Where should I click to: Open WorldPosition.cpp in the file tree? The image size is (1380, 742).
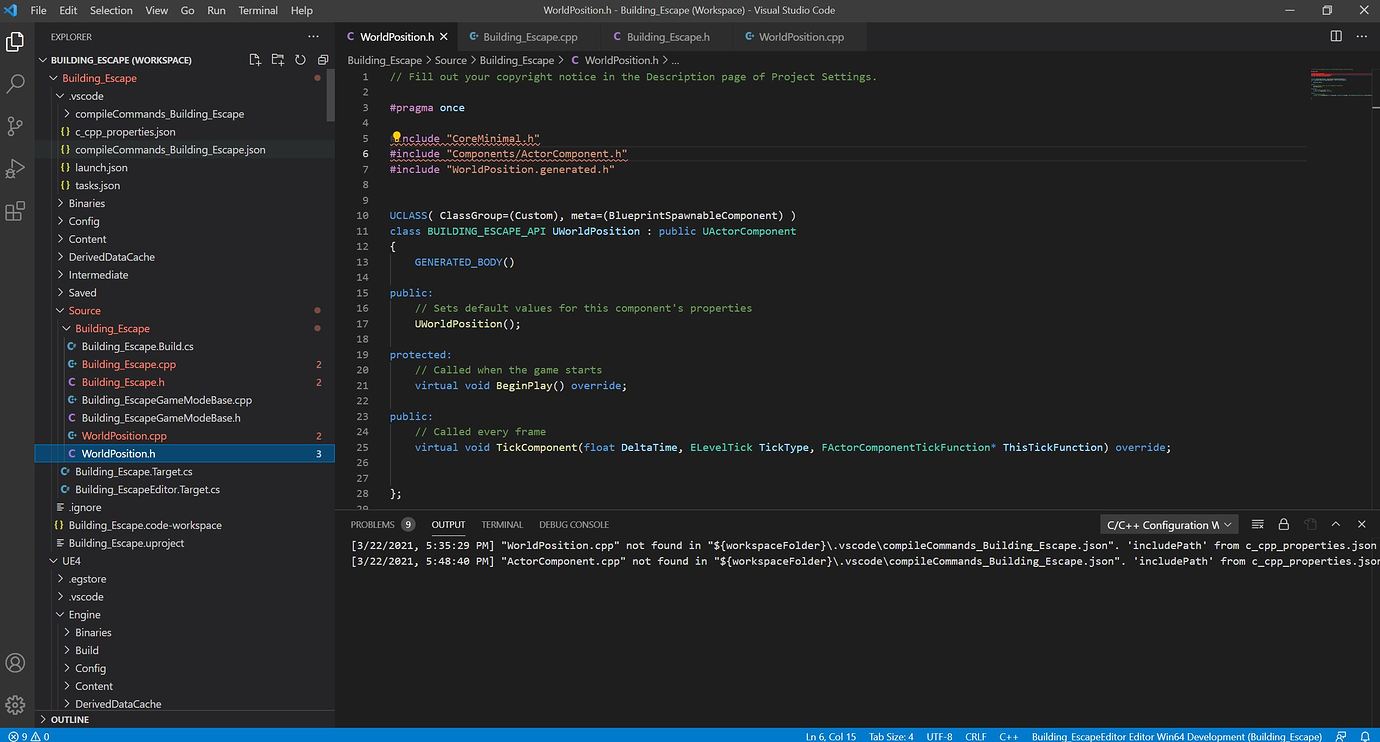[x=124, y=436]
